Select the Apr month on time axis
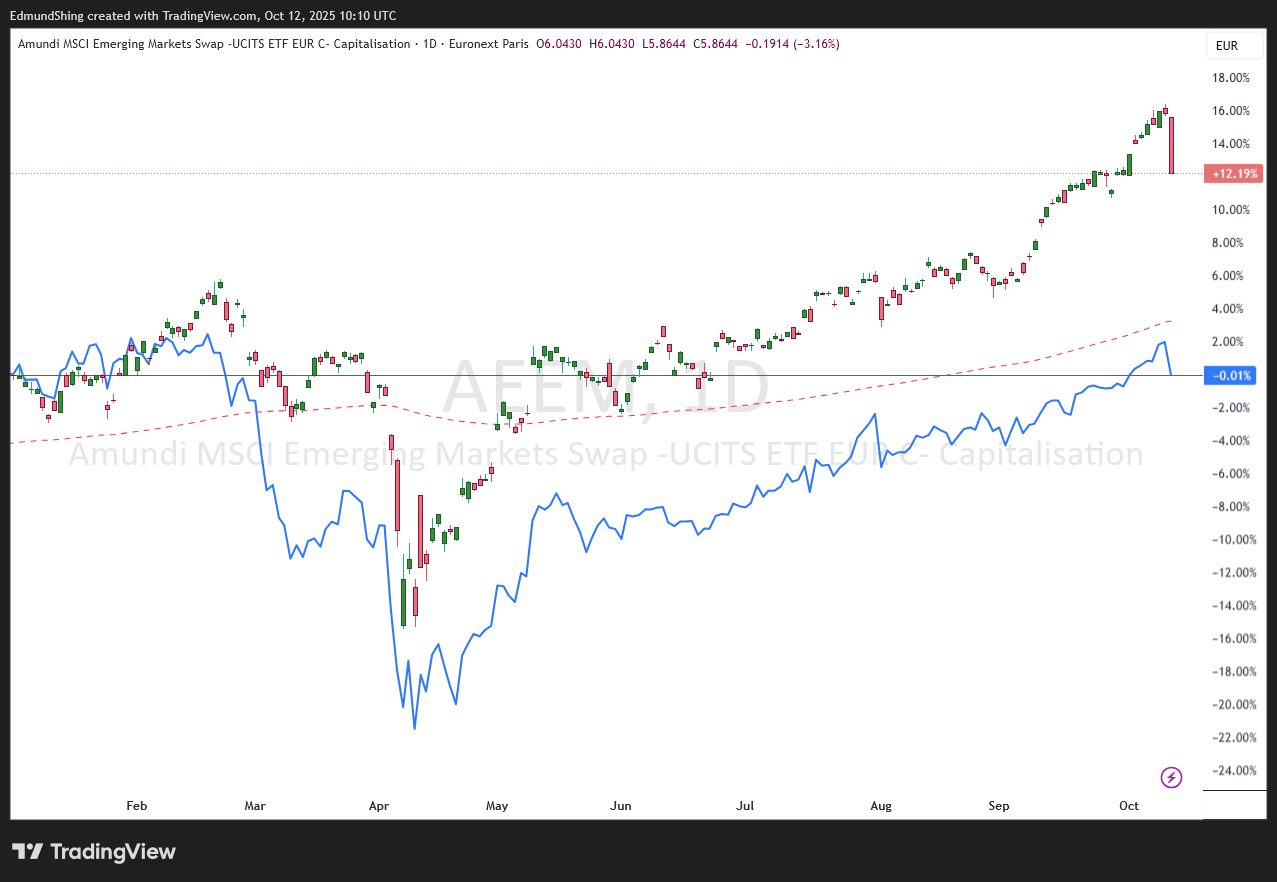Image resolution: width=1277 pixels, height=882 pixels. coord(378,805)
